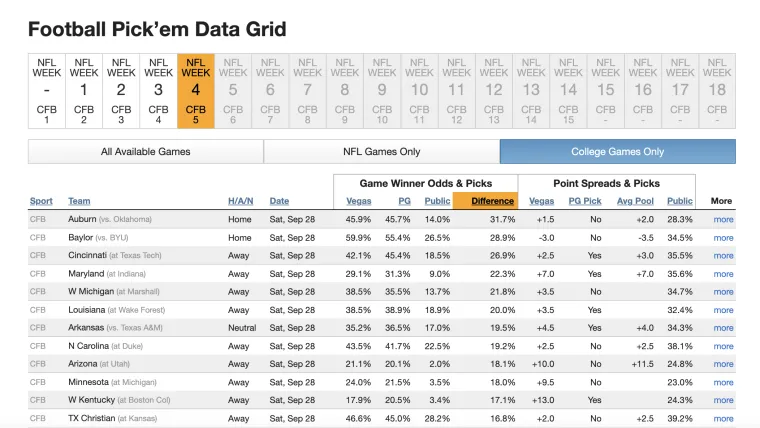Image resolution: width=760 pixels, height=428 pixels.
Task: Sort table by Difference column
Action: [484, 201]
